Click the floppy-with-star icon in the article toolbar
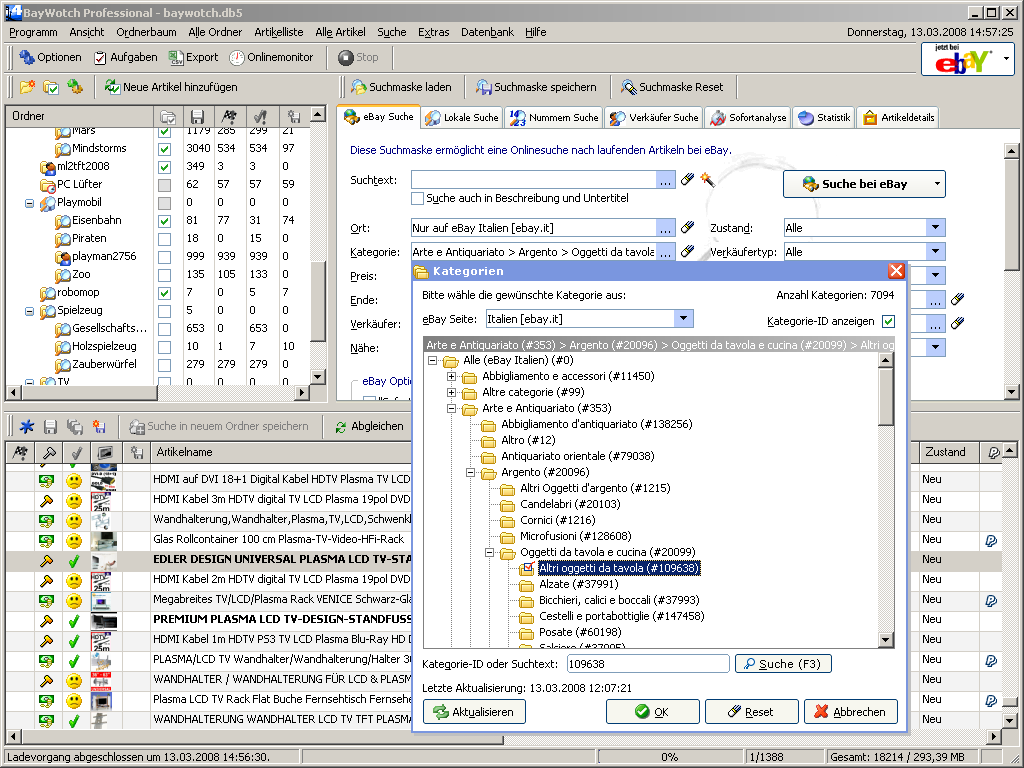The height and width of the screenshot is (768, 1024). [x=99, y=426]
